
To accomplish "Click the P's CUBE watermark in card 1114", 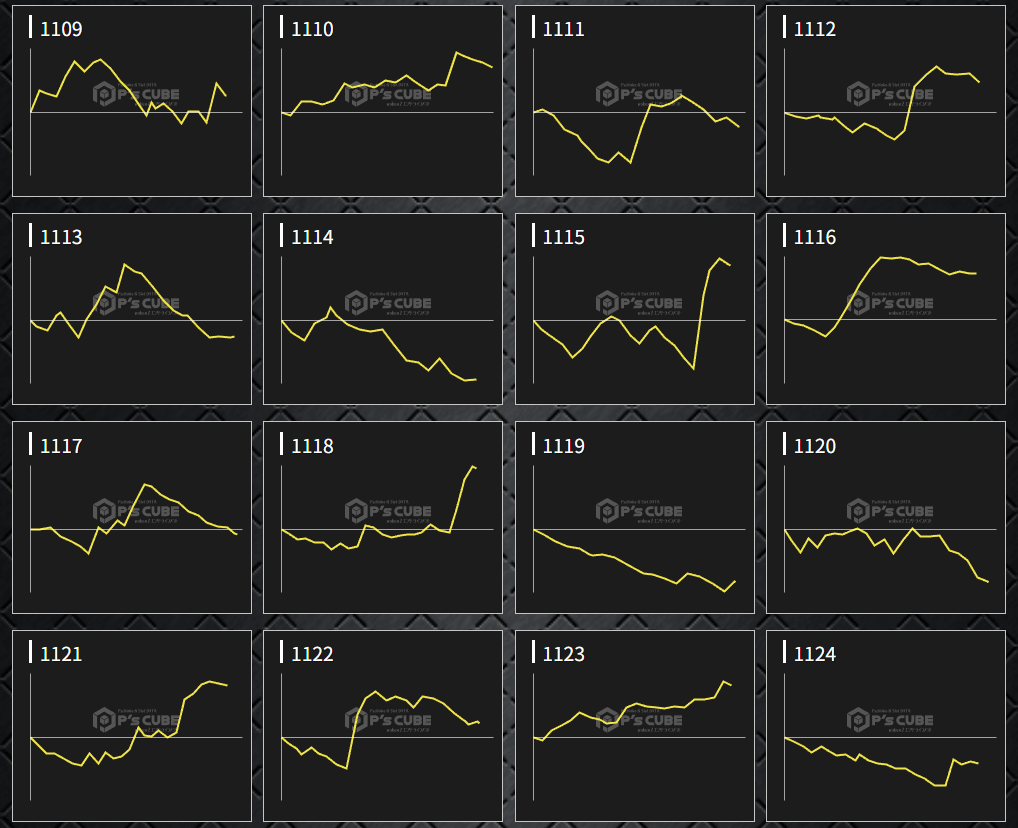I will 387,304.
